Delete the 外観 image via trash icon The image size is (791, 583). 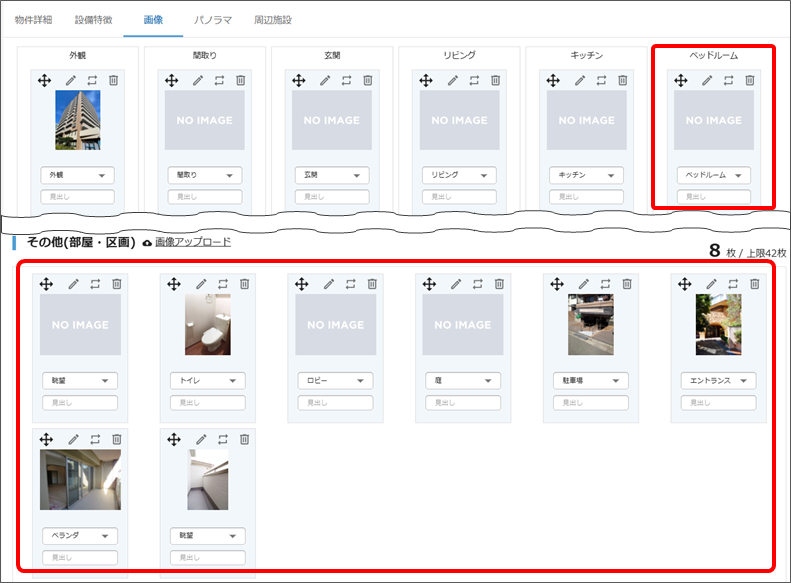[x=114, y=80]
